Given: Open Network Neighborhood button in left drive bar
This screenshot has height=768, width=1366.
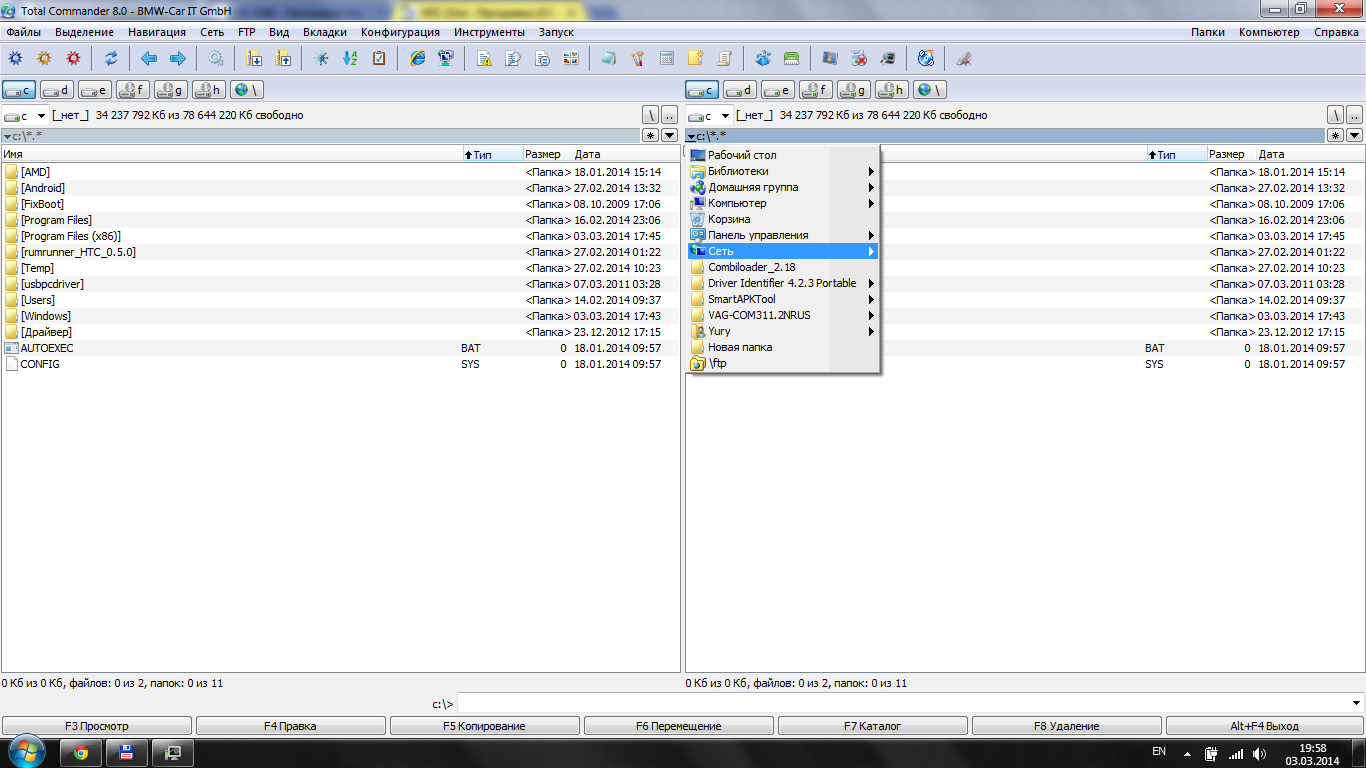Looking at the screenshot, I should [247, 90].
